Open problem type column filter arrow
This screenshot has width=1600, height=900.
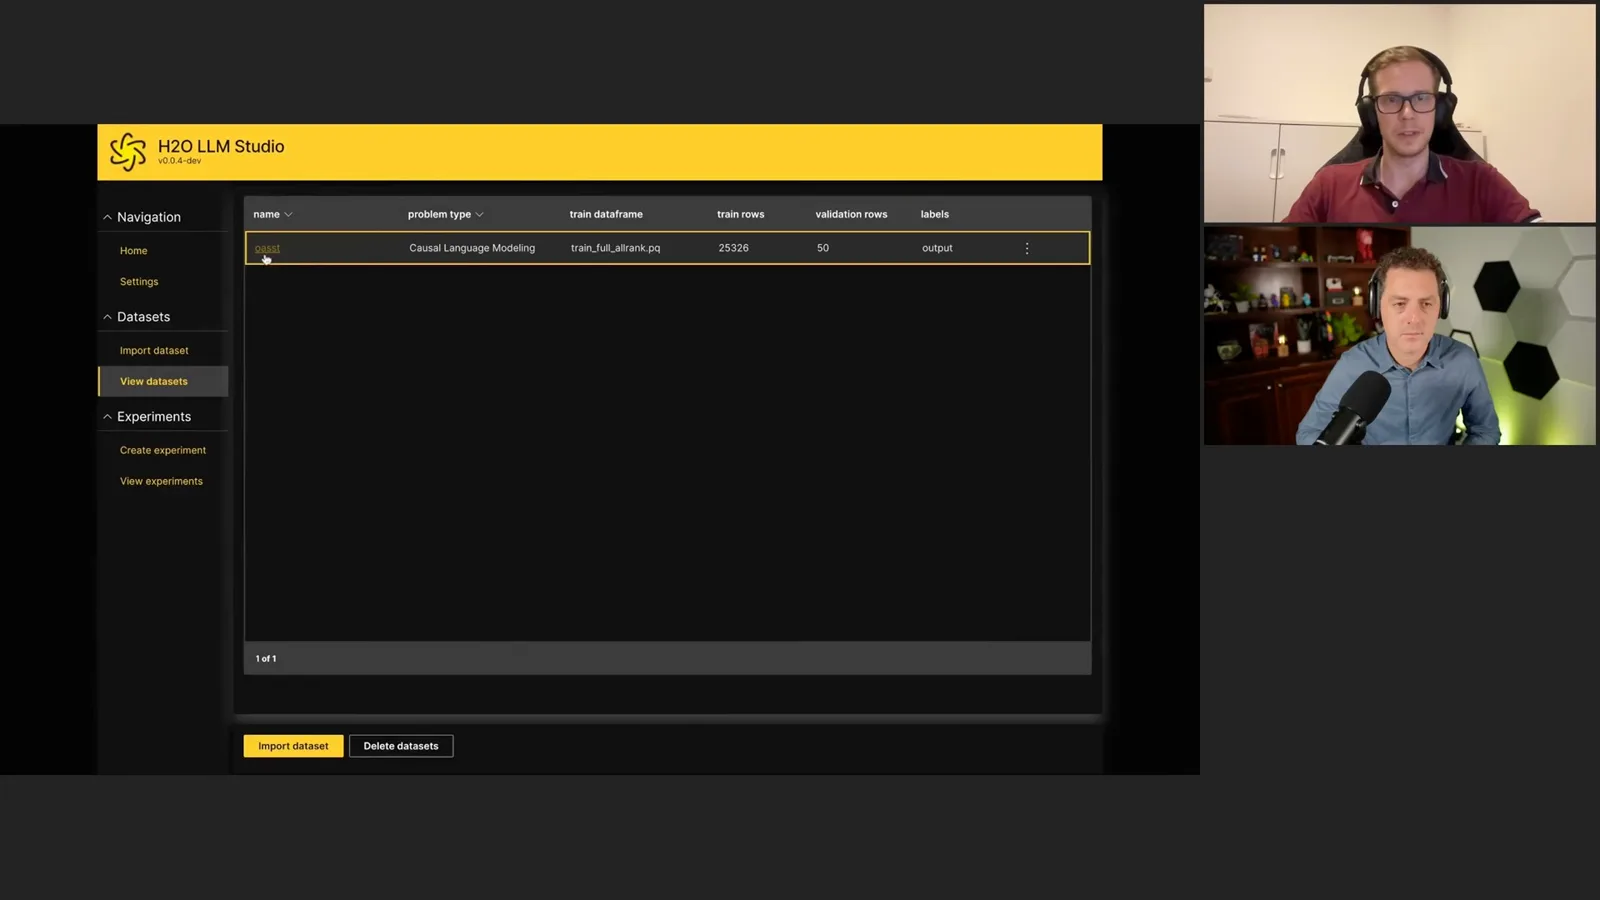479,214
